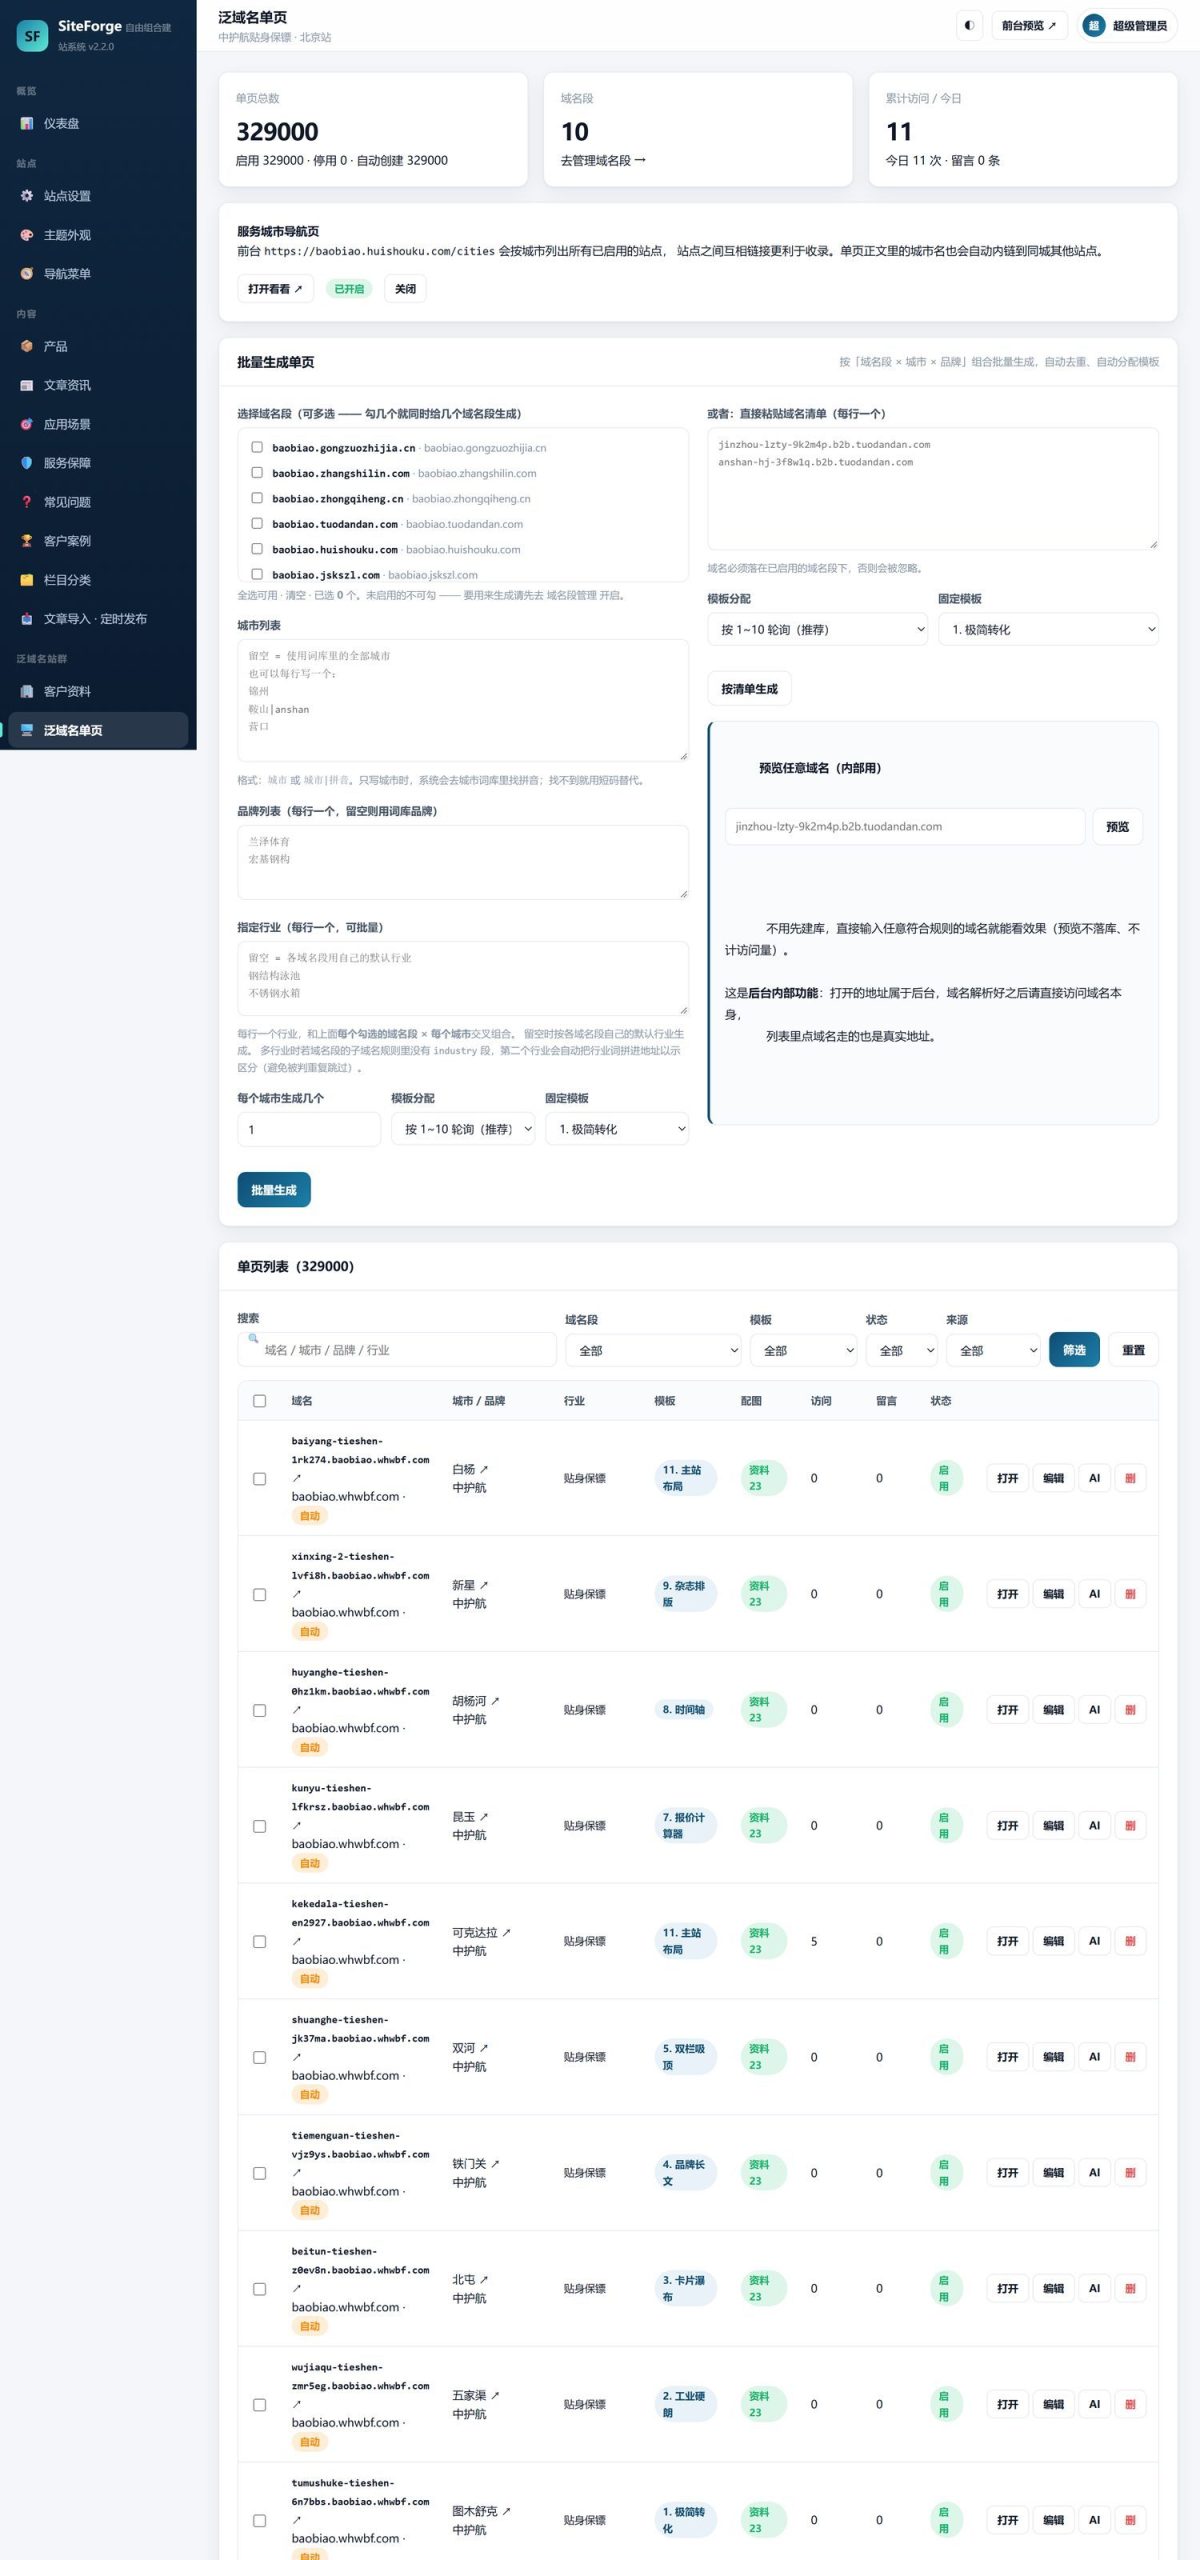1200x2560 pixels.
Task: Open 服务保障 shield icon in sidebar
Action: [x=27, y=463]
